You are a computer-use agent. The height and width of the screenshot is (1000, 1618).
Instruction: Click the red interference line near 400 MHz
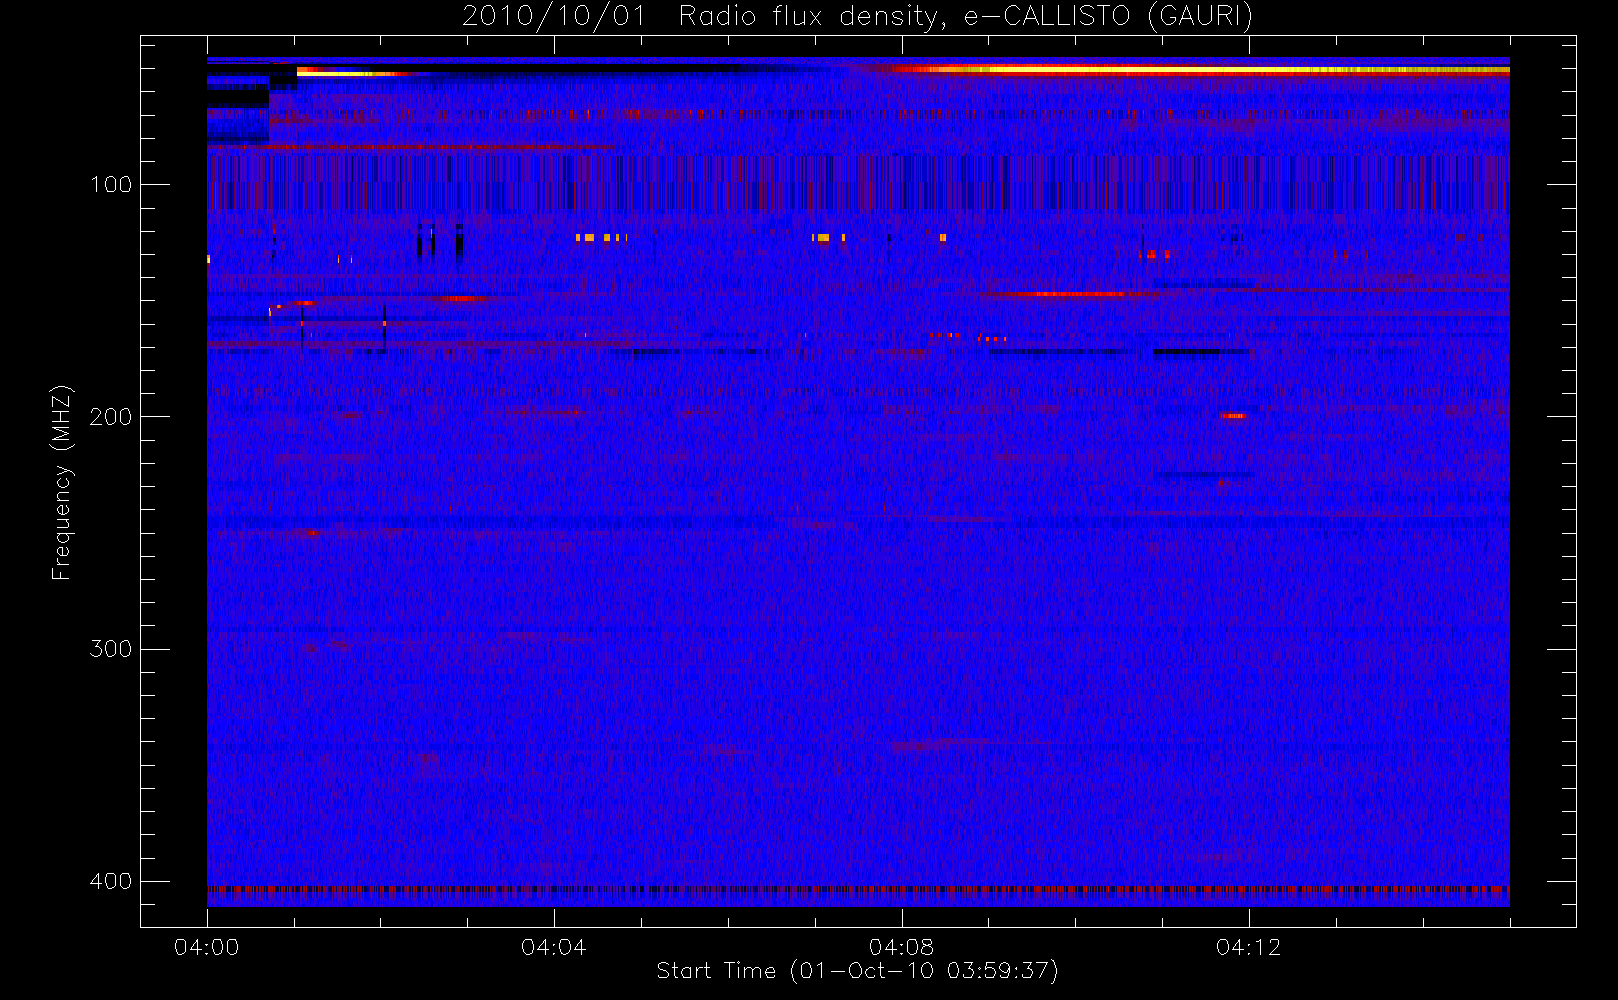(x=858, y=888)
